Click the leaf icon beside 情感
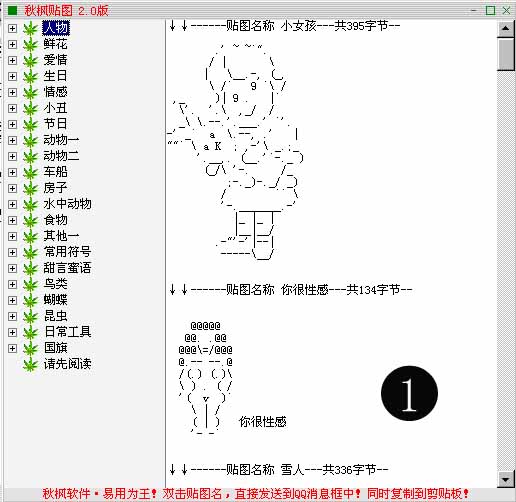This screenshot has width=516, height=502. click(30, 92)
